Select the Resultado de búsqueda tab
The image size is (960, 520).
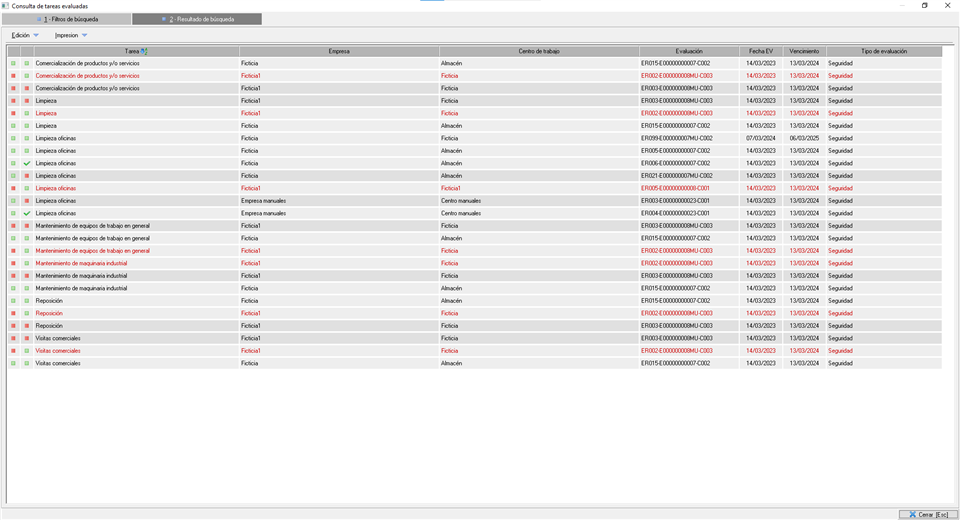[198, 19]
